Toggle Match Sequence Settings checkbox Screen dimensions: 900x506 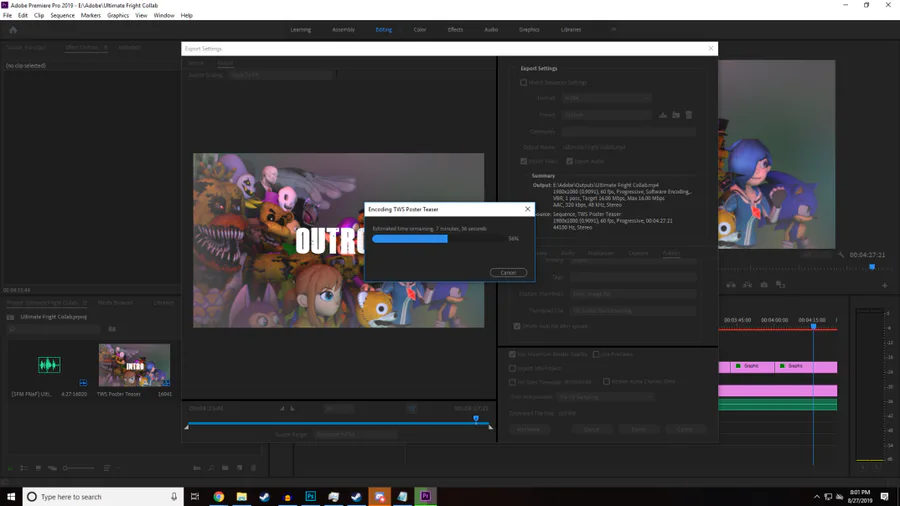tap(523, 83)
